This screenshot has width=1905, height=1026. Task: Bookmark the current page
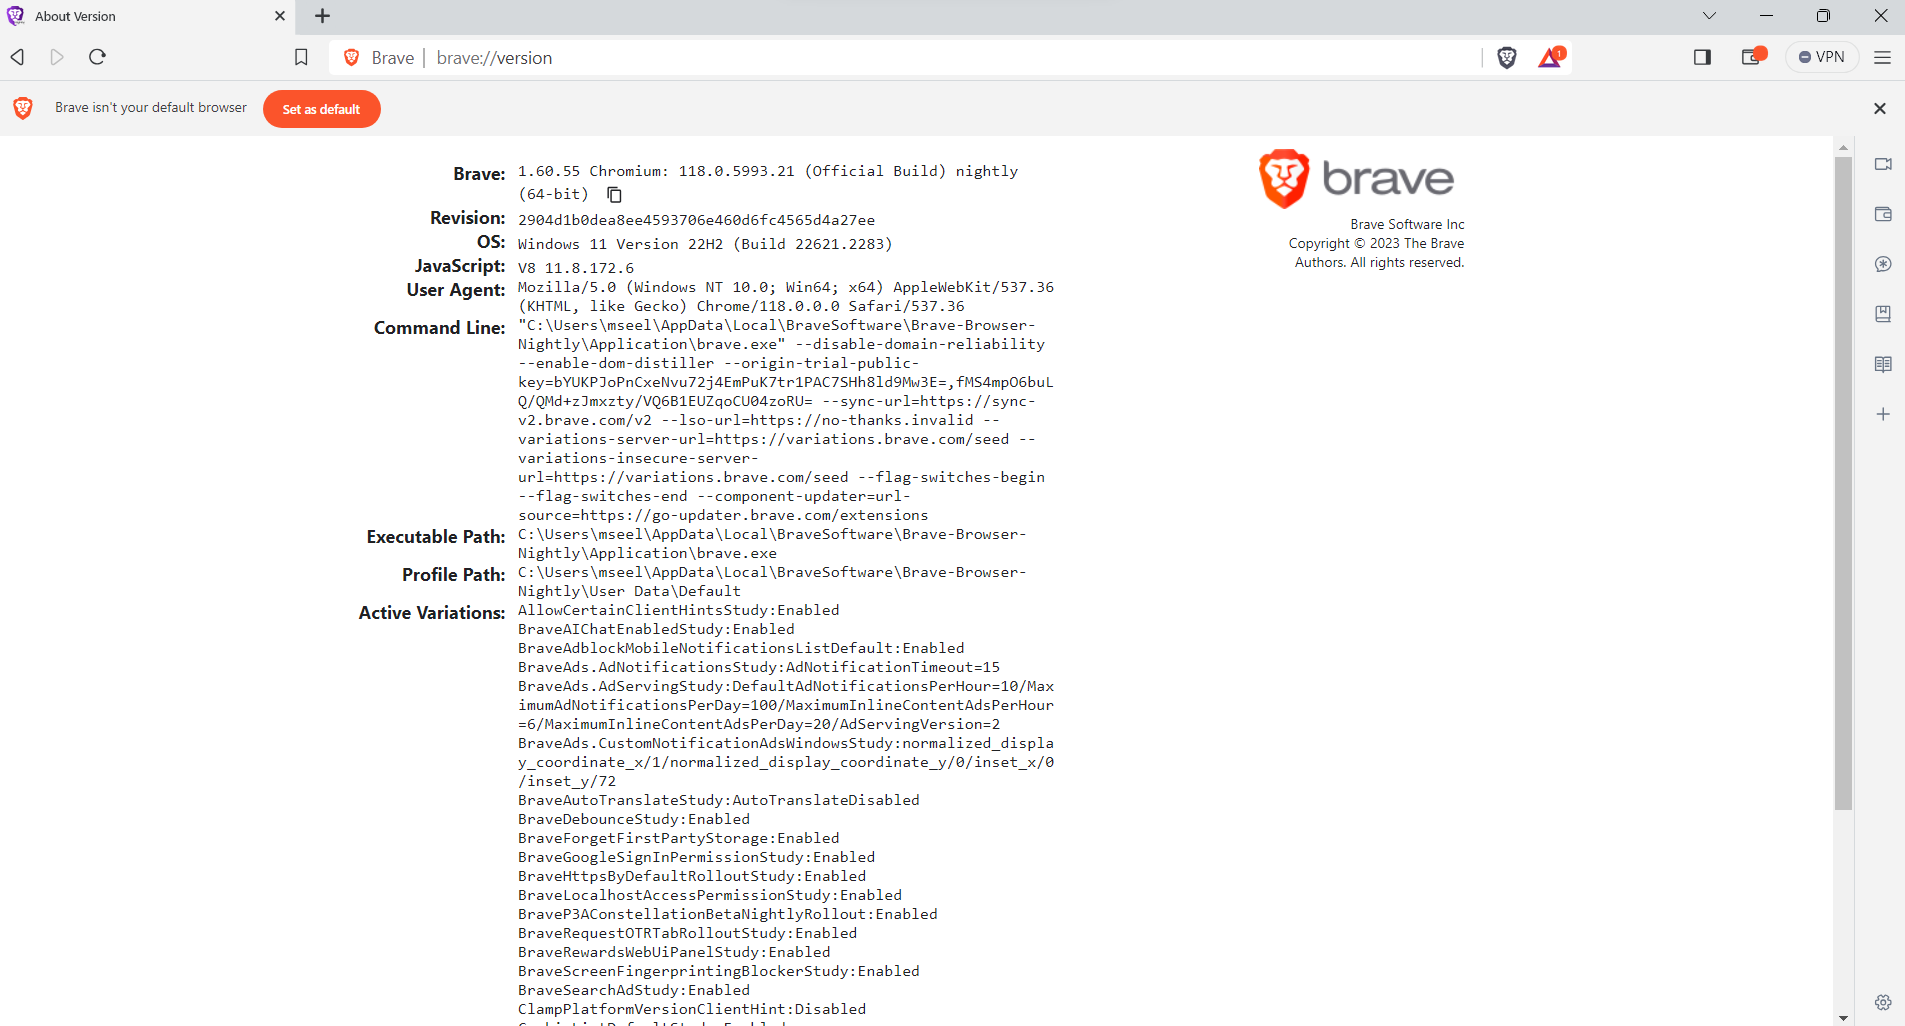point(300,57)
